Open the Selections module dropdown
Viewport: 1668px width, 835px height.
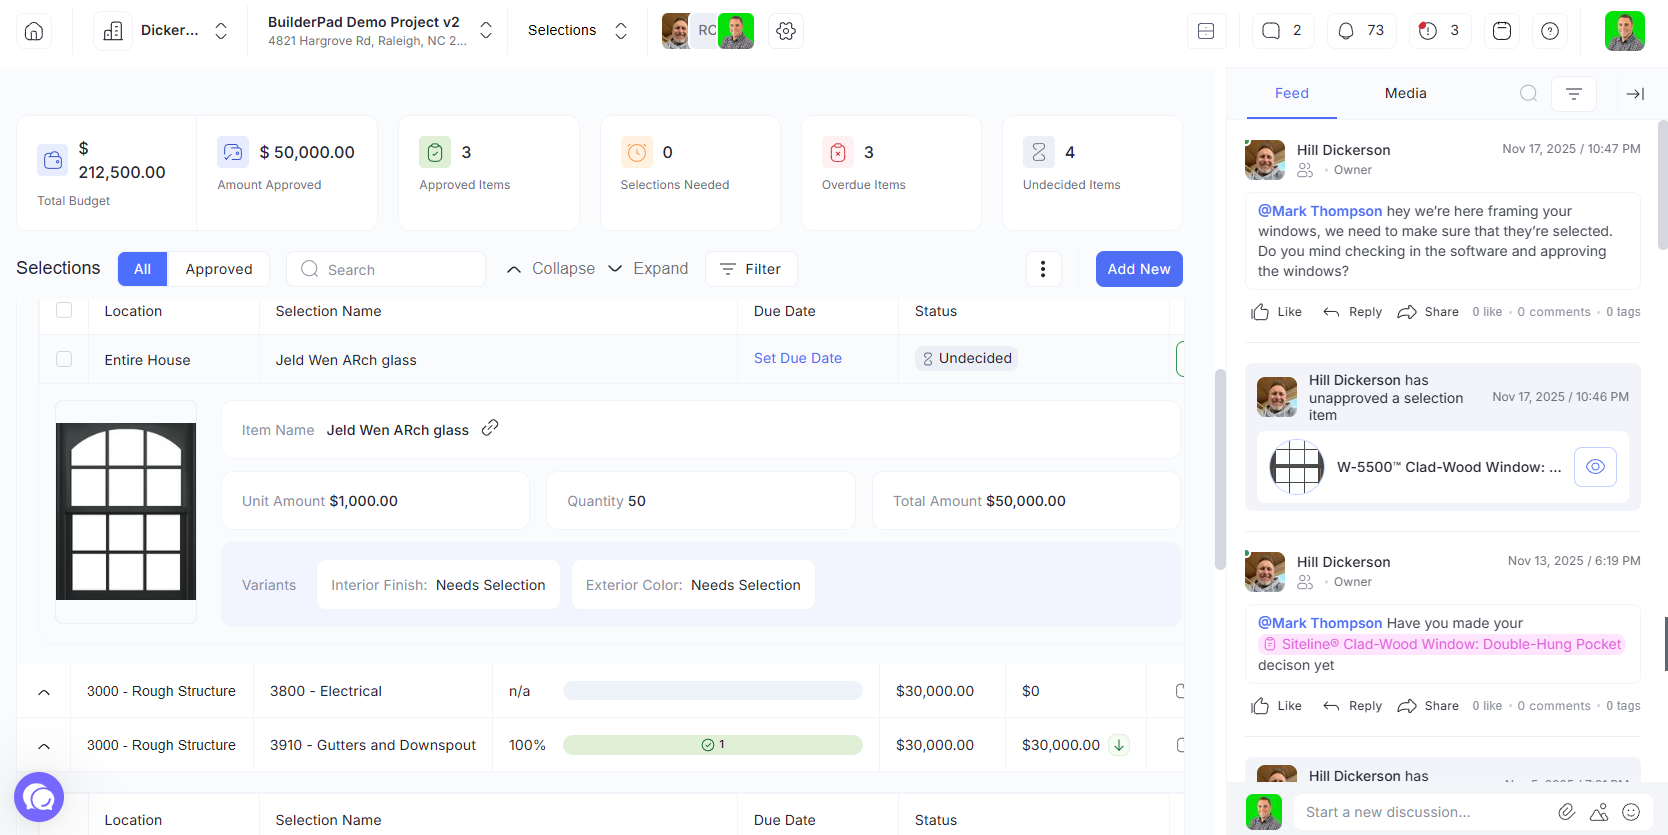pyautogui.click(x=577, y=31)
